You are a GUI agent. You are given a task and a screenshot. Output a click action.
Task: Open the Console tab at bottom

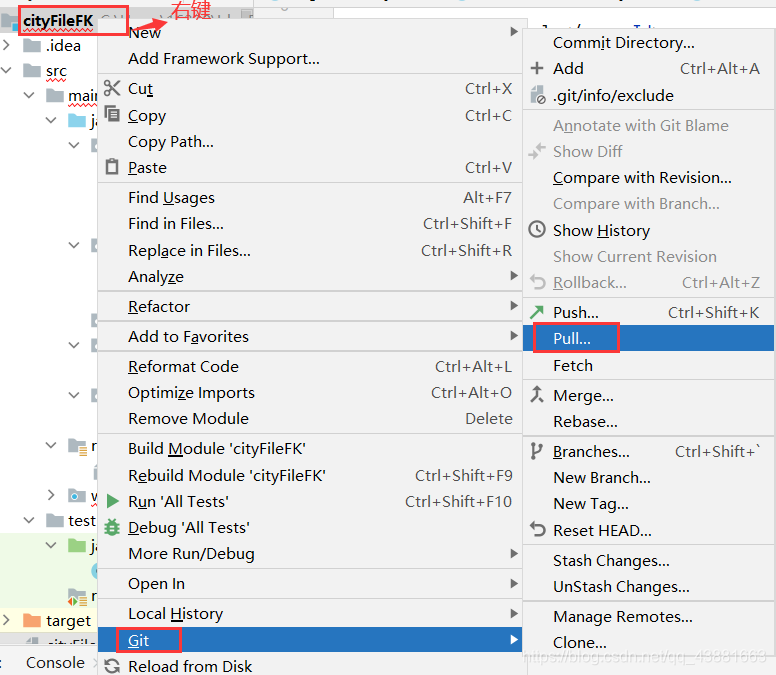pos(55,663)
